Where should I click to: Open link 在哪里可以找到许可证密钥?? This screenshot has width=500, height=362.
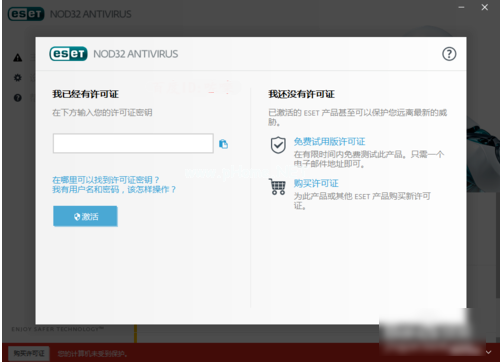click(106, 180)
